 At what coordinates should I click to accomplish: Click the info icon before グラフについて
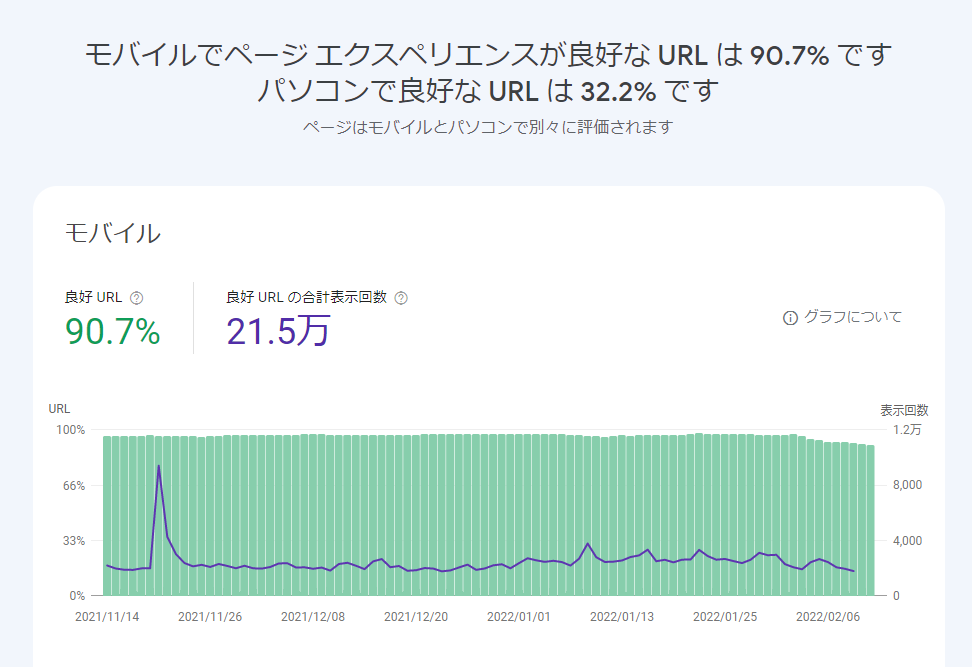pyautogui.click(x=790, y=318)
